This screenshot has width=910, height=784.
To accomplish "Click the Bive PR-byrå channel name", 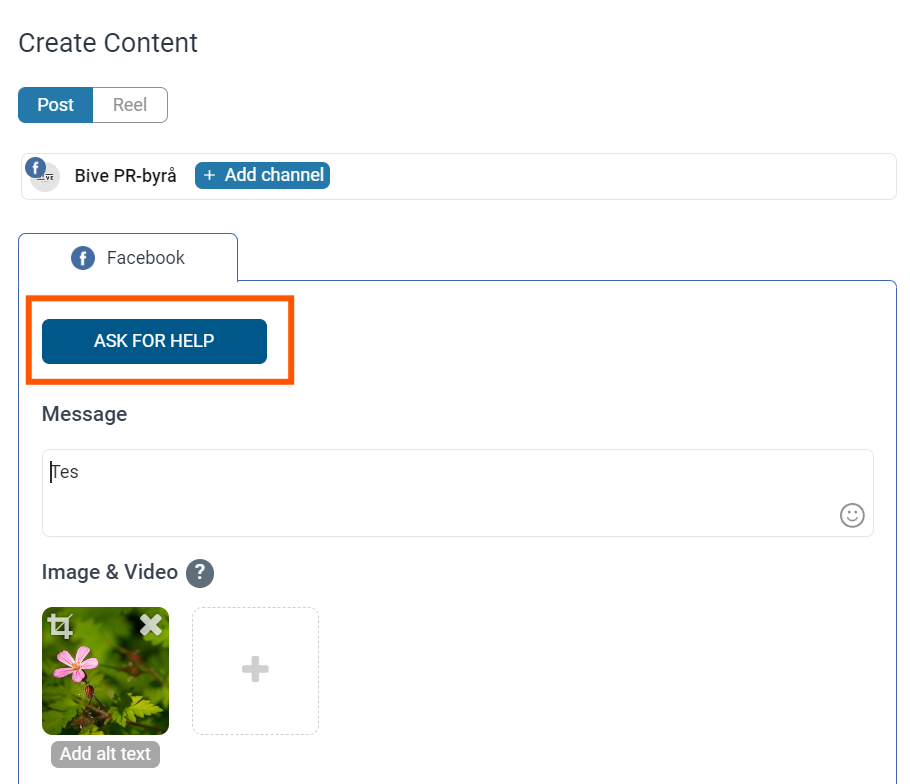I will (x=125, y=176).
